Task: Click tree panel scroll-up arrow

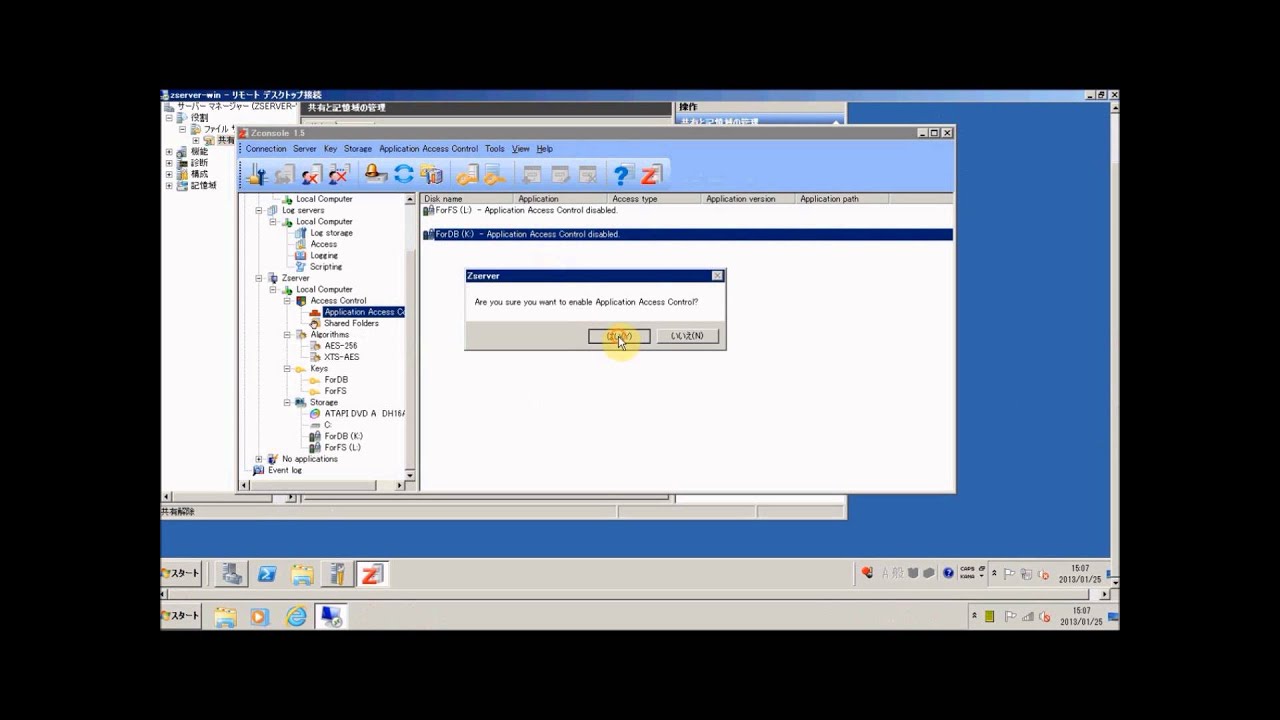Action: point(410,200)
